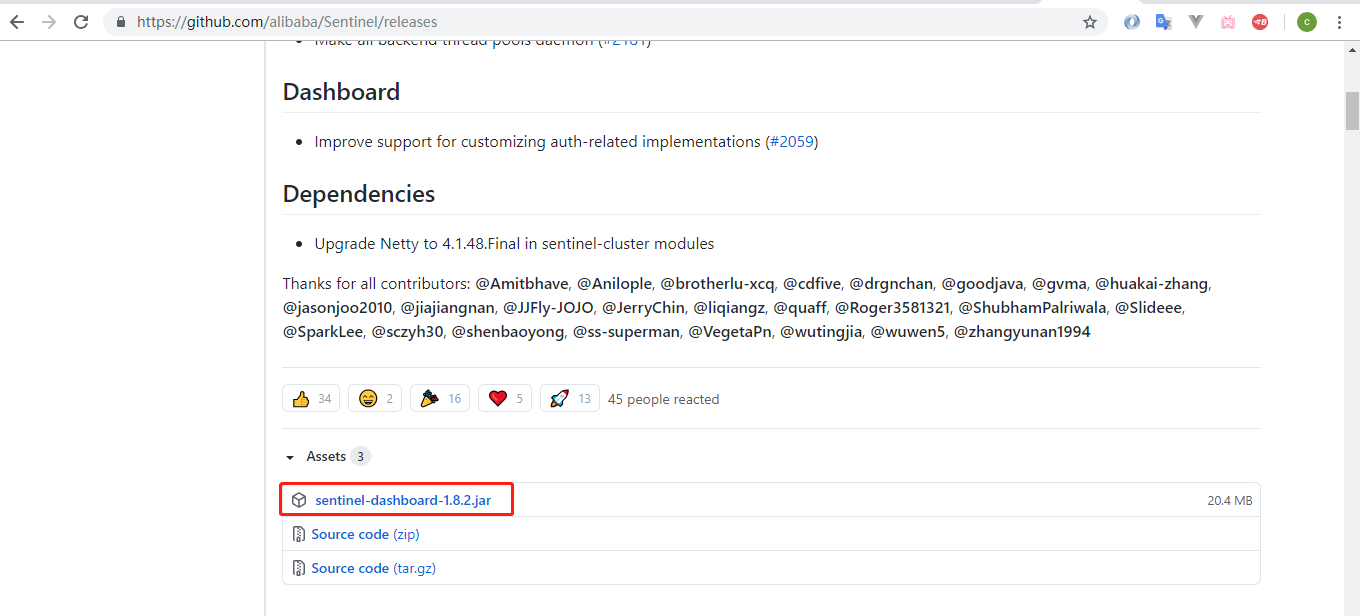Click the zip file icon for source code

click(298, 534)
